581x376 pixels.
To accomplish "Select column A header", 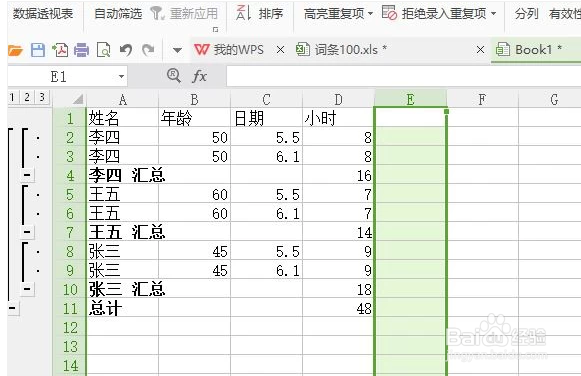I will [x=122, y=99].
